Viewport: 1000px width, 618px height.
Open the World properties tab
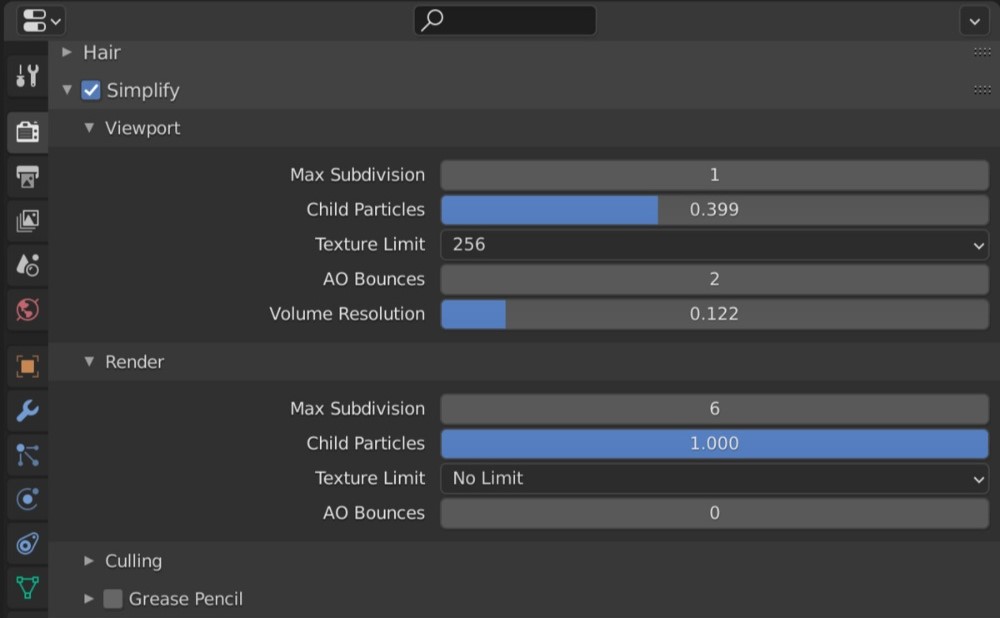(x=28, y=310)
